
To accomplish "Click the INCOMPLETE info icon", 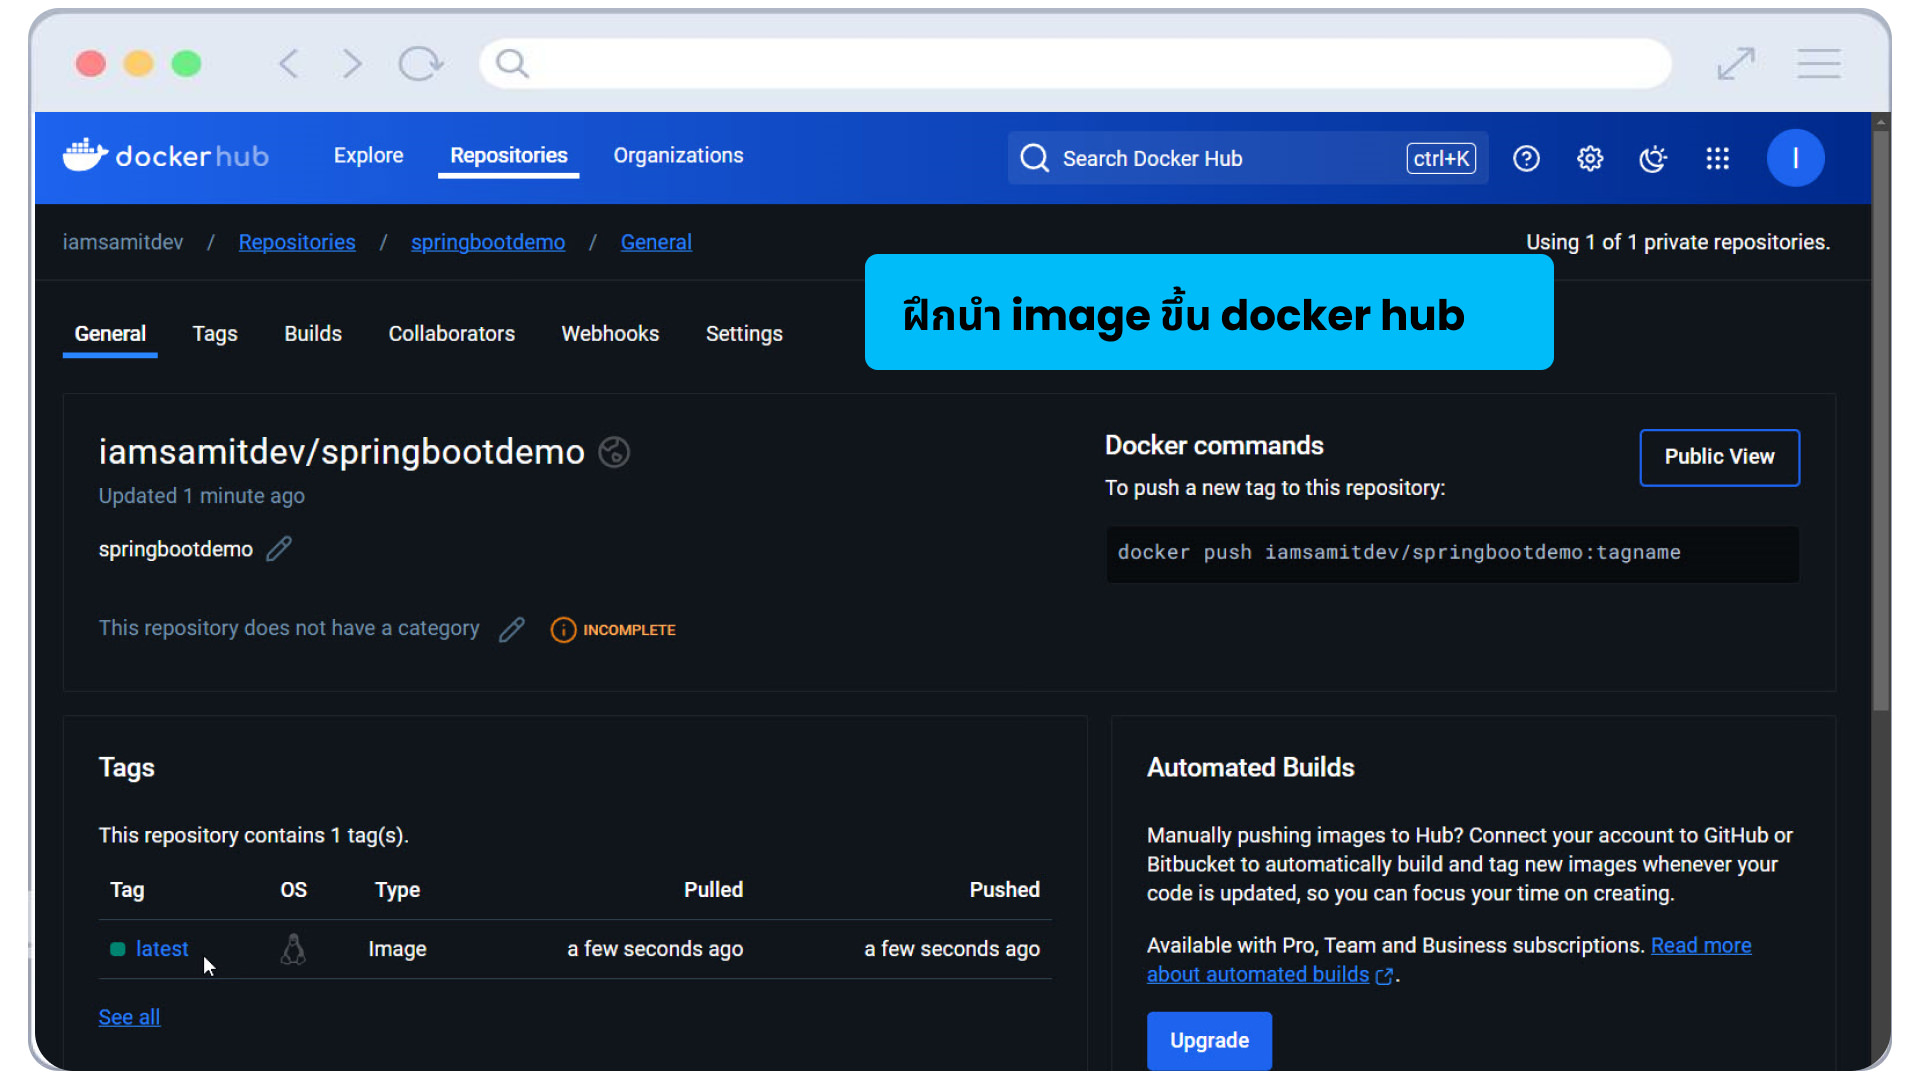I will click(563, 630).
